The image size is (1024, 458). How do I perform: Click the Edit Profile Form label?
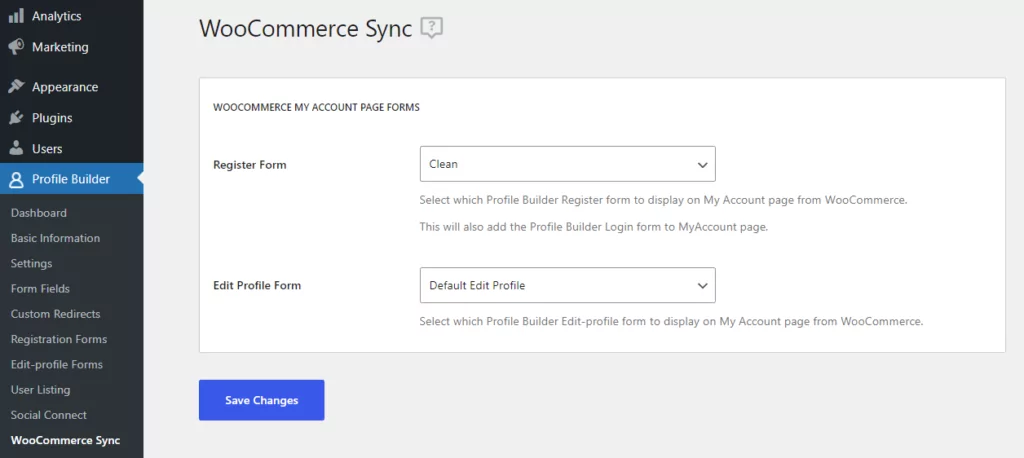tap(257, 286)
